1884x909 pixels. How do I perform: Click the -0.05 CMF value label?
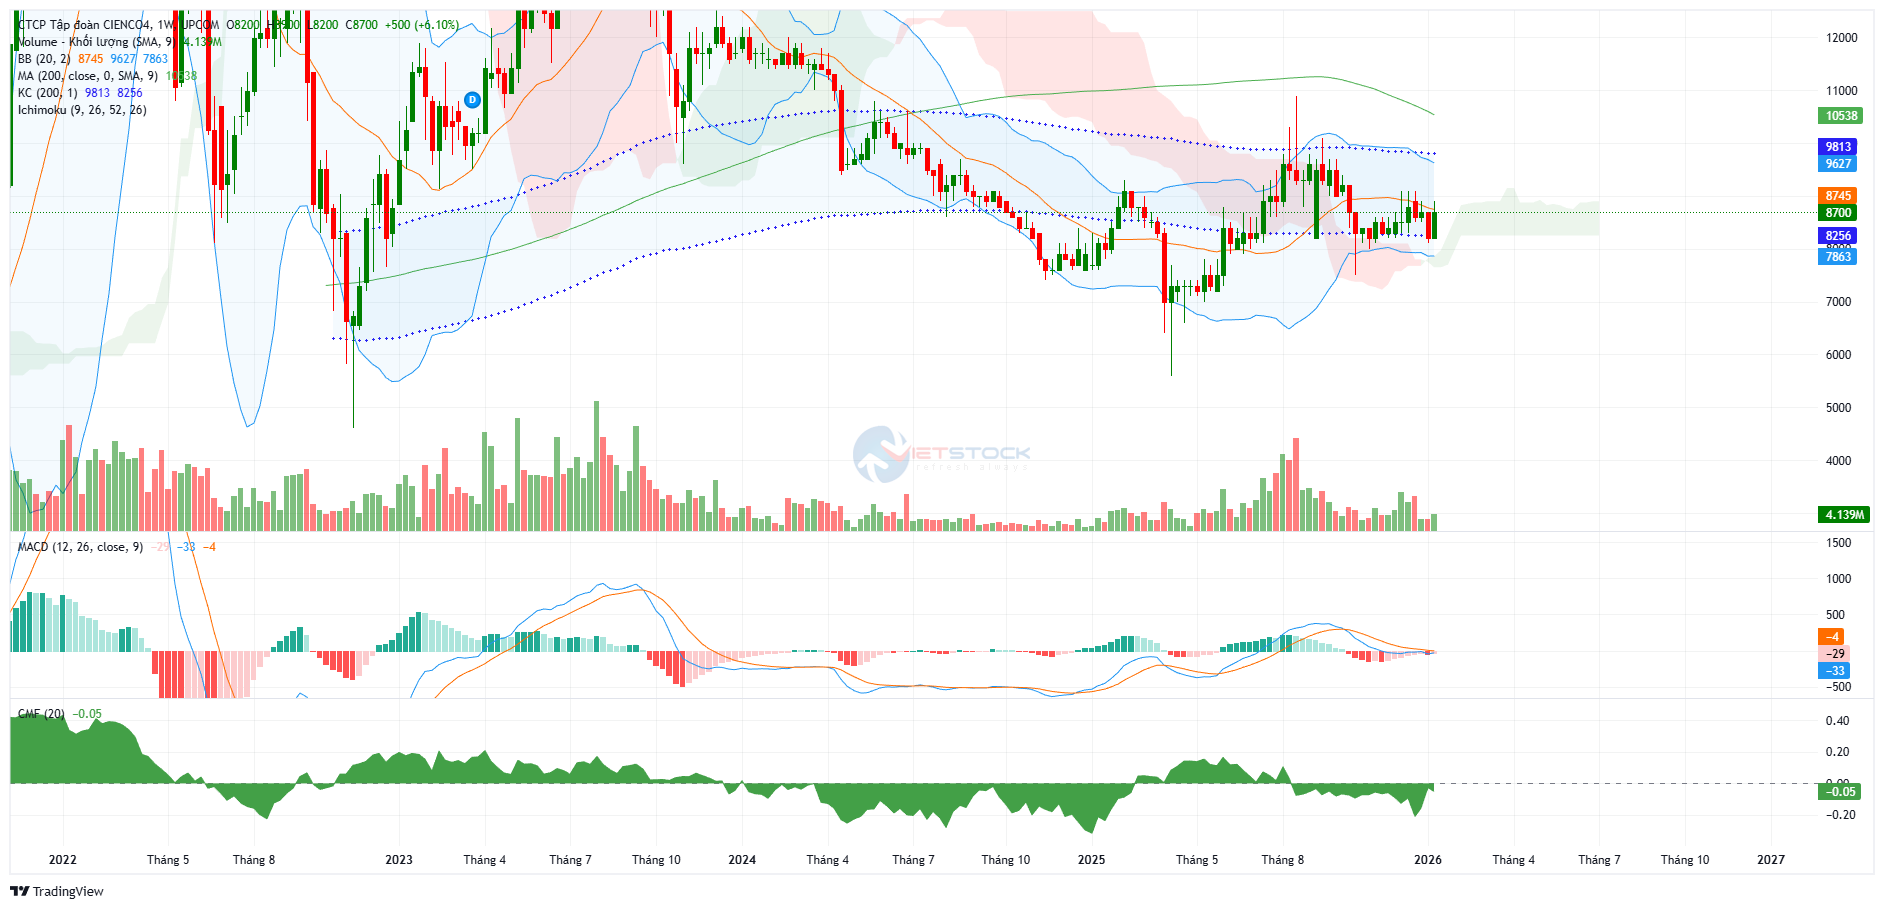pyautogui.click(x=1840, y=792)
